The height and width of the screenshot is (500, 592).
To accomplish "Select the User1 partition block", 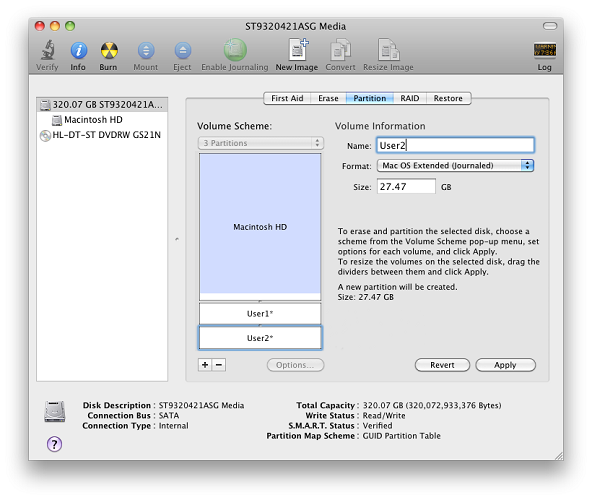I will pos(260,313).
